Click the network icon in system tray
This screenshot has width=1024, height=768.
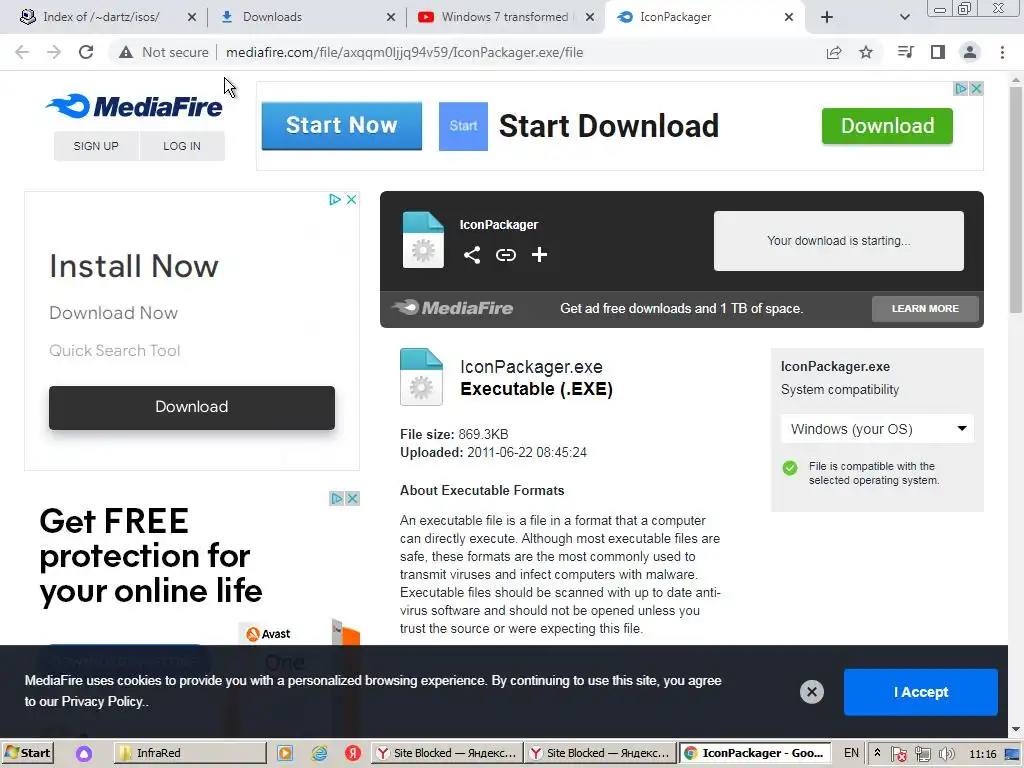coord(922,754)
